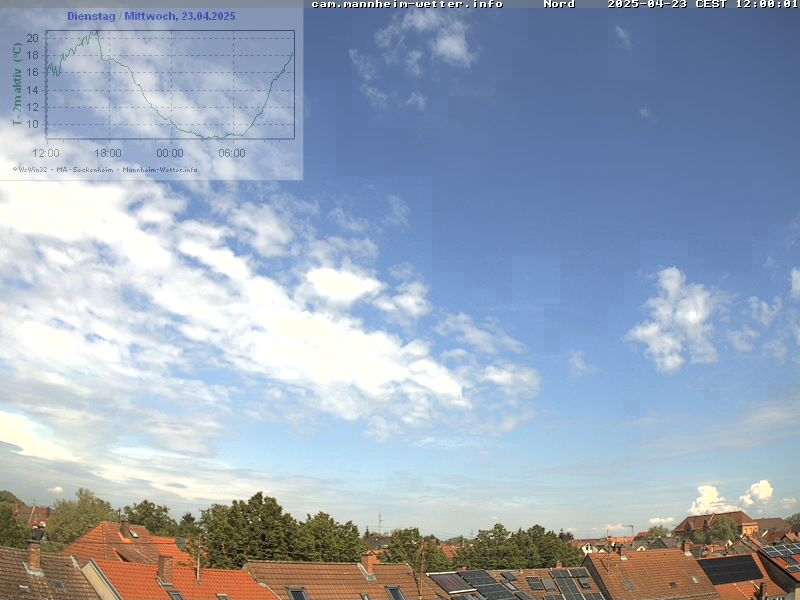800x600 pixels.
Task: Click the Nord direction label
Action: (x=559, y=4)
